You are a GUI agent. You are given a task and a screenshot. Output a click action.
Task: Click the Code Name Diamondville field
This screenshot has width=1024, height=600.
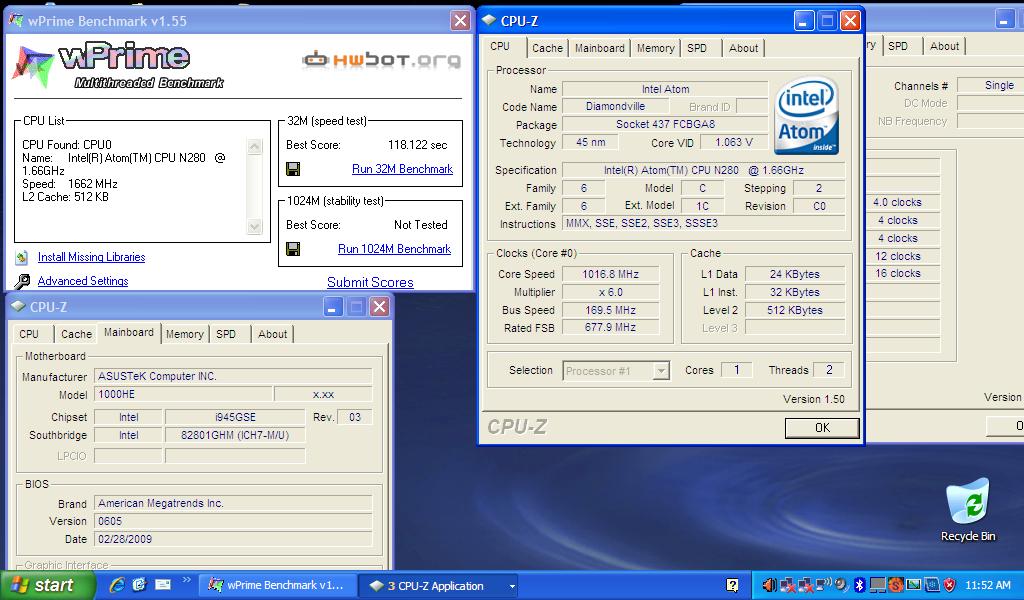(x=615, y=106)
